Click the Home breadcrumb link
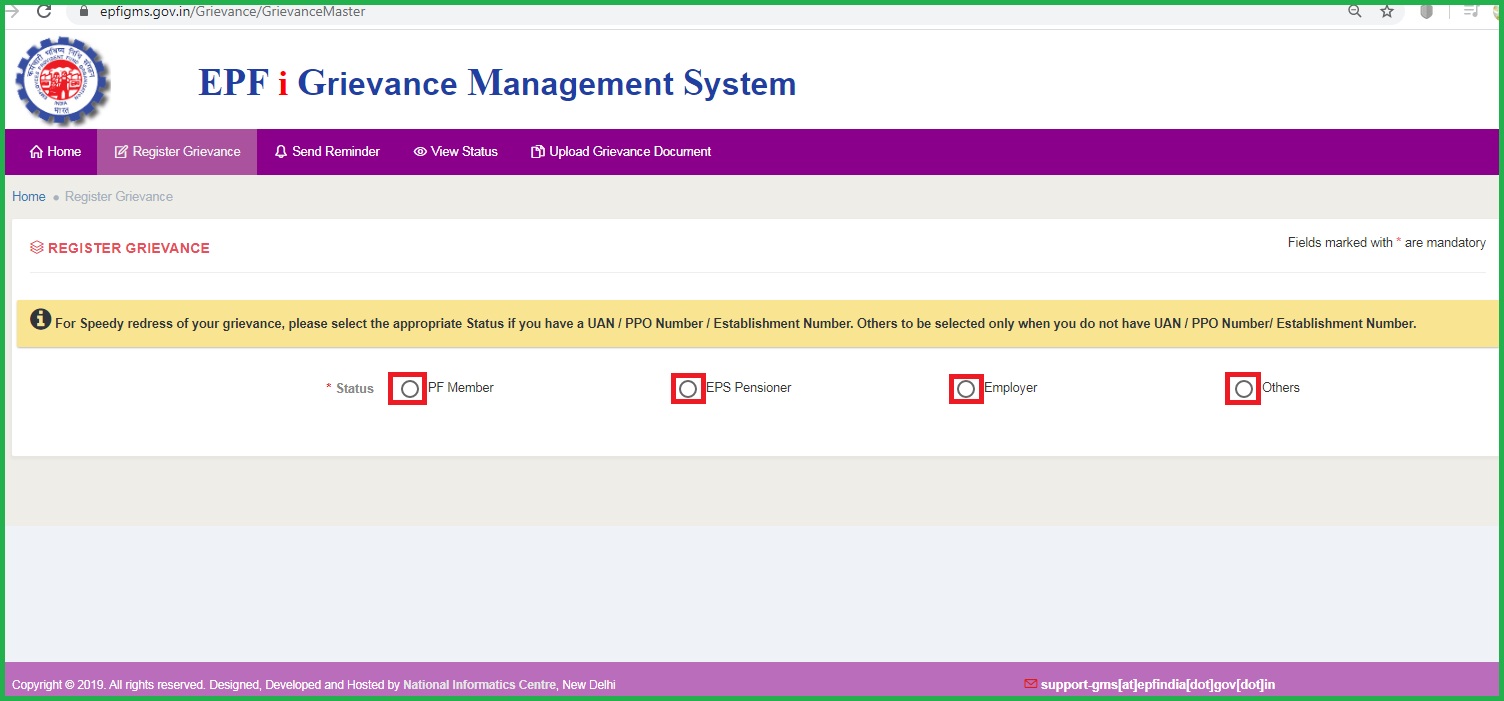1504x701 pixels. click(28, 197)
